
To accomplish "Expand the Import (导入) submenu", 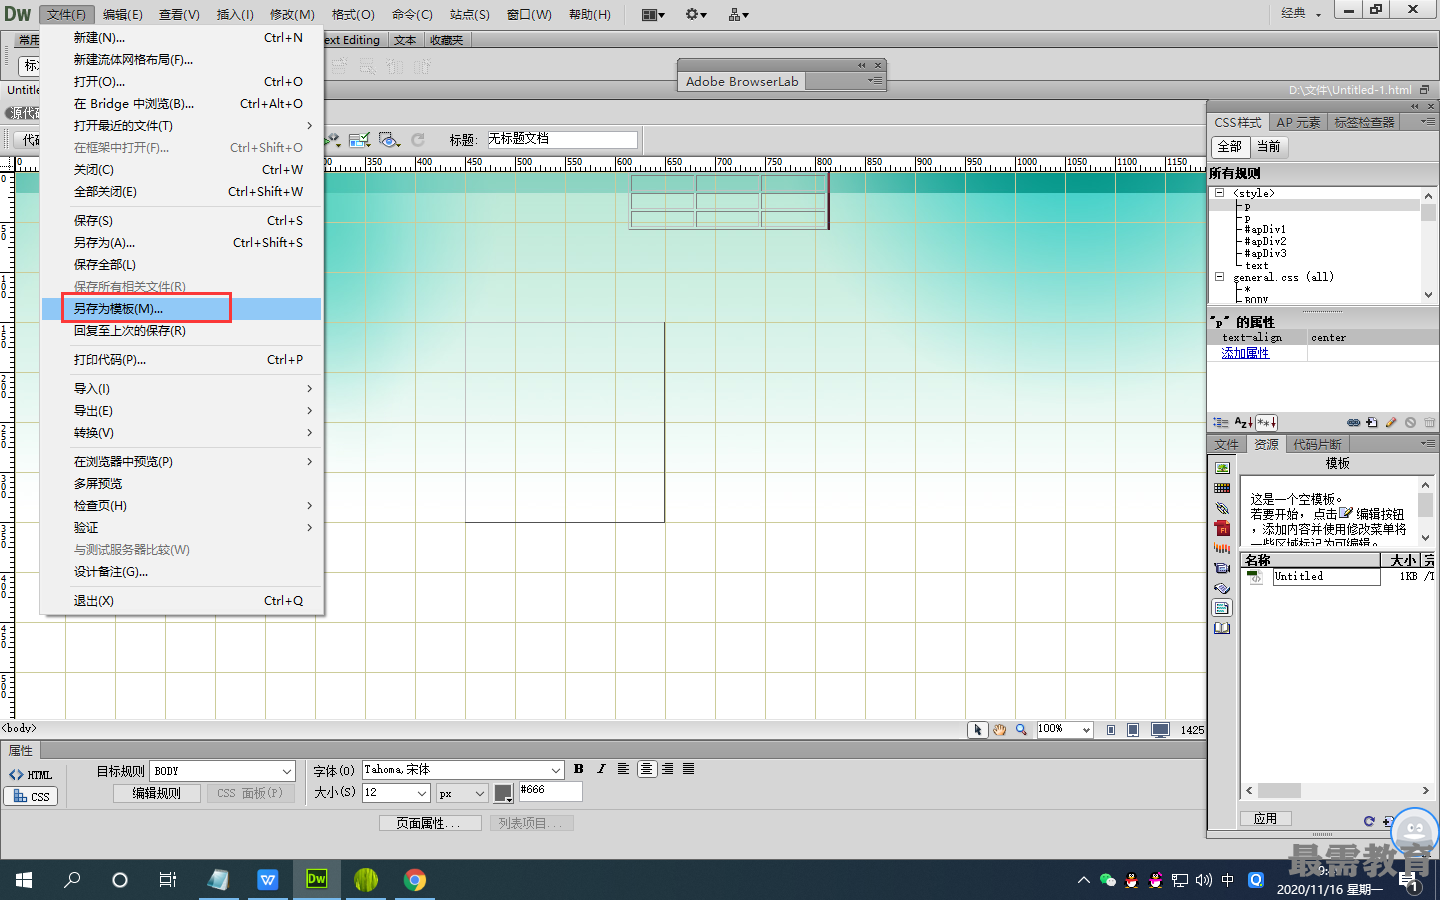I will click(x=181, y=389).
